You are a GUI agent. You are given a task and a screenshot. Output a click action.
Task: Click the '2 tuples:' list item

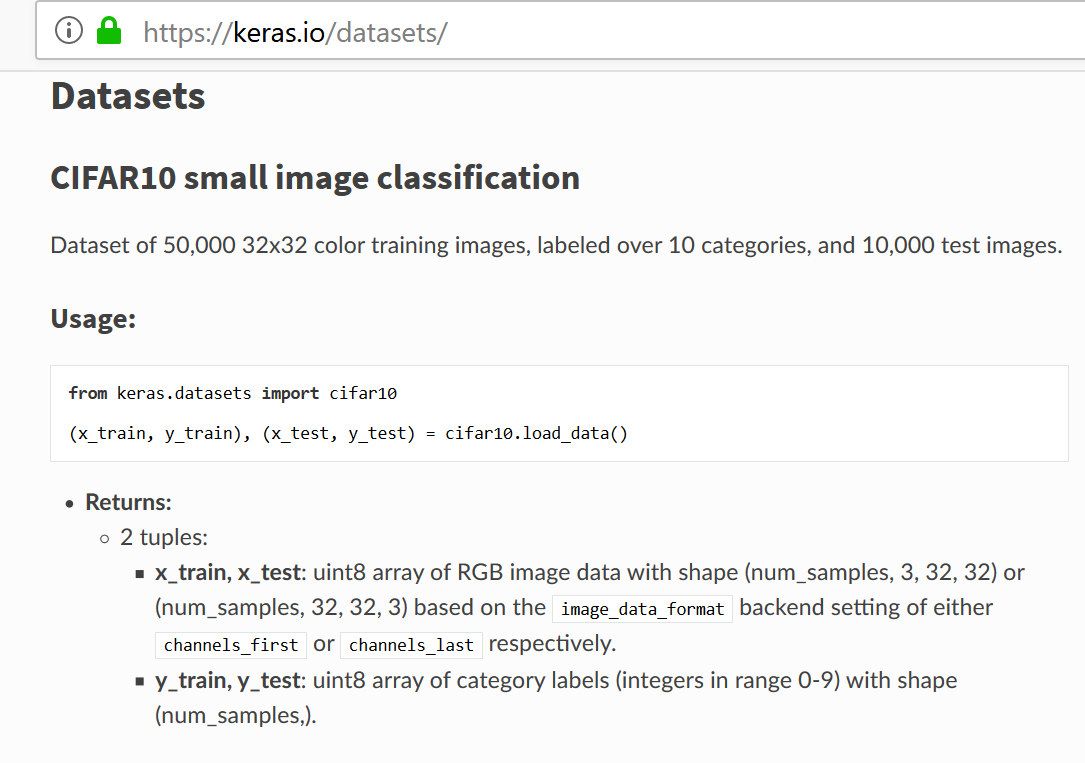click(164, 537)
